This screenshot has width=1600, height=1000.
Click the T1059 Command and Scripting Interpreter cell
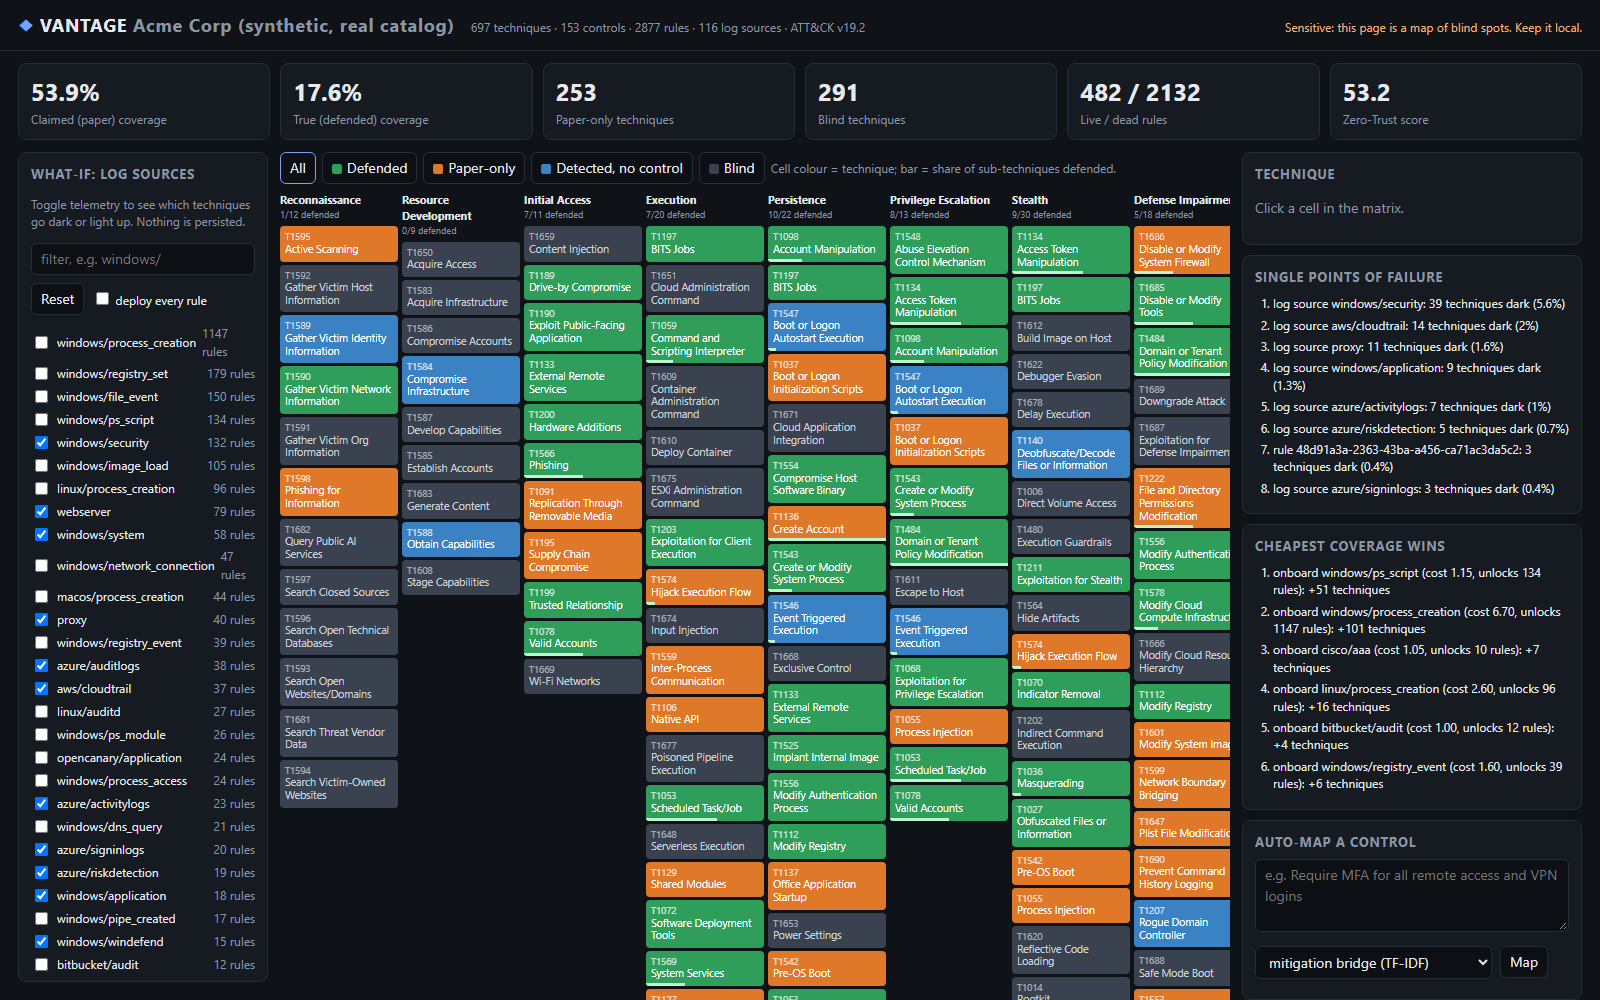[x=705, y=339]
